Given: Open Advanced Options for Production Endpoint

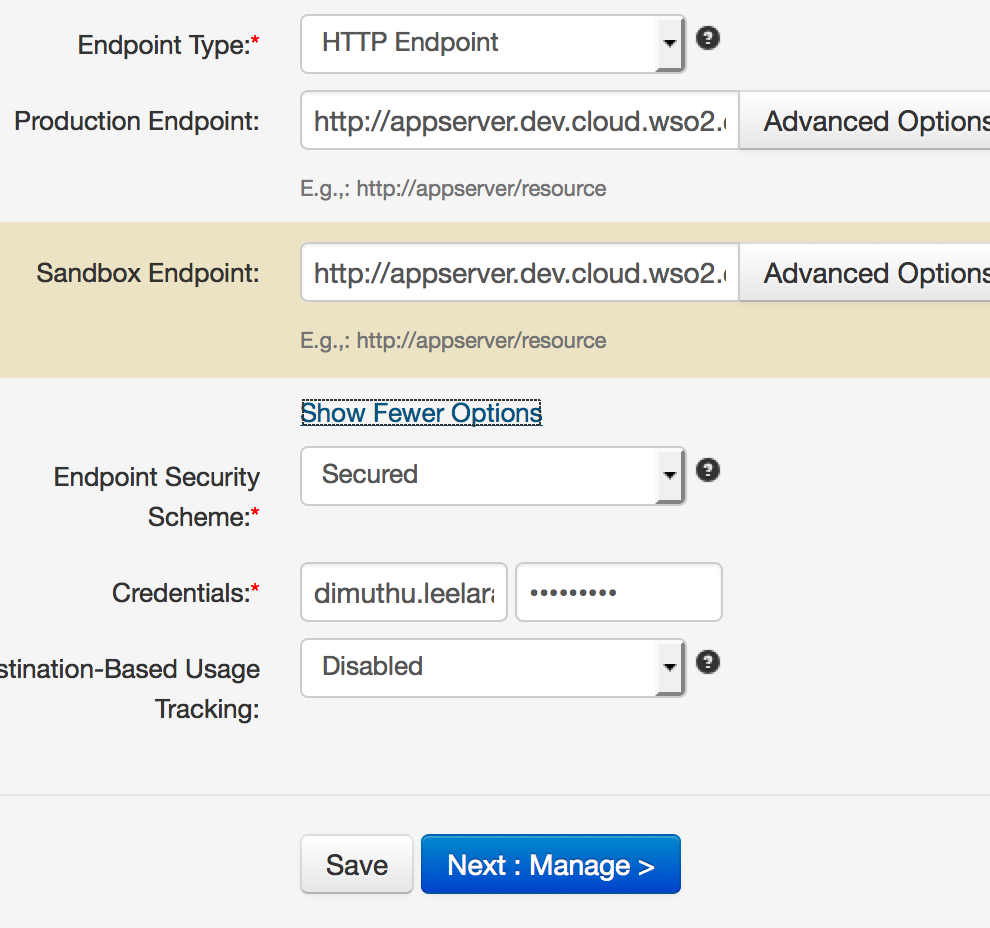Looking at the screenshot, I should tap(866, 122).
